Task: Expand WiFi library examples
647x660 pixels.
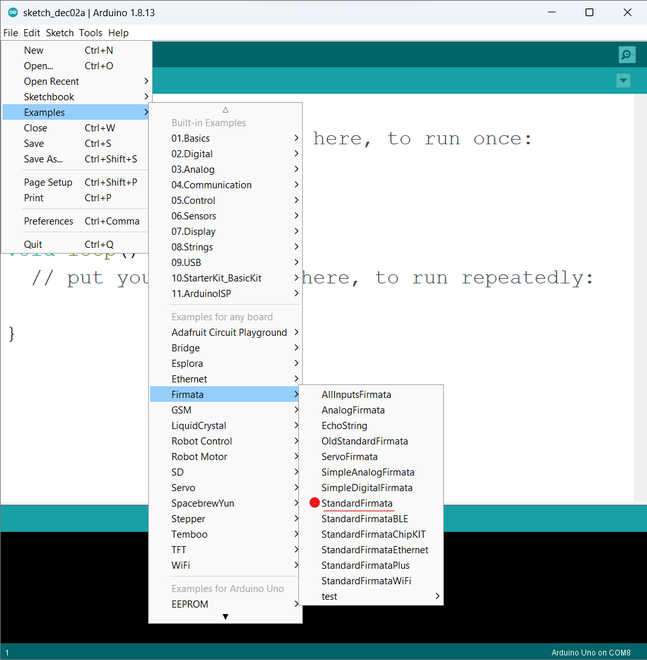Action: [x=225, y=565]
